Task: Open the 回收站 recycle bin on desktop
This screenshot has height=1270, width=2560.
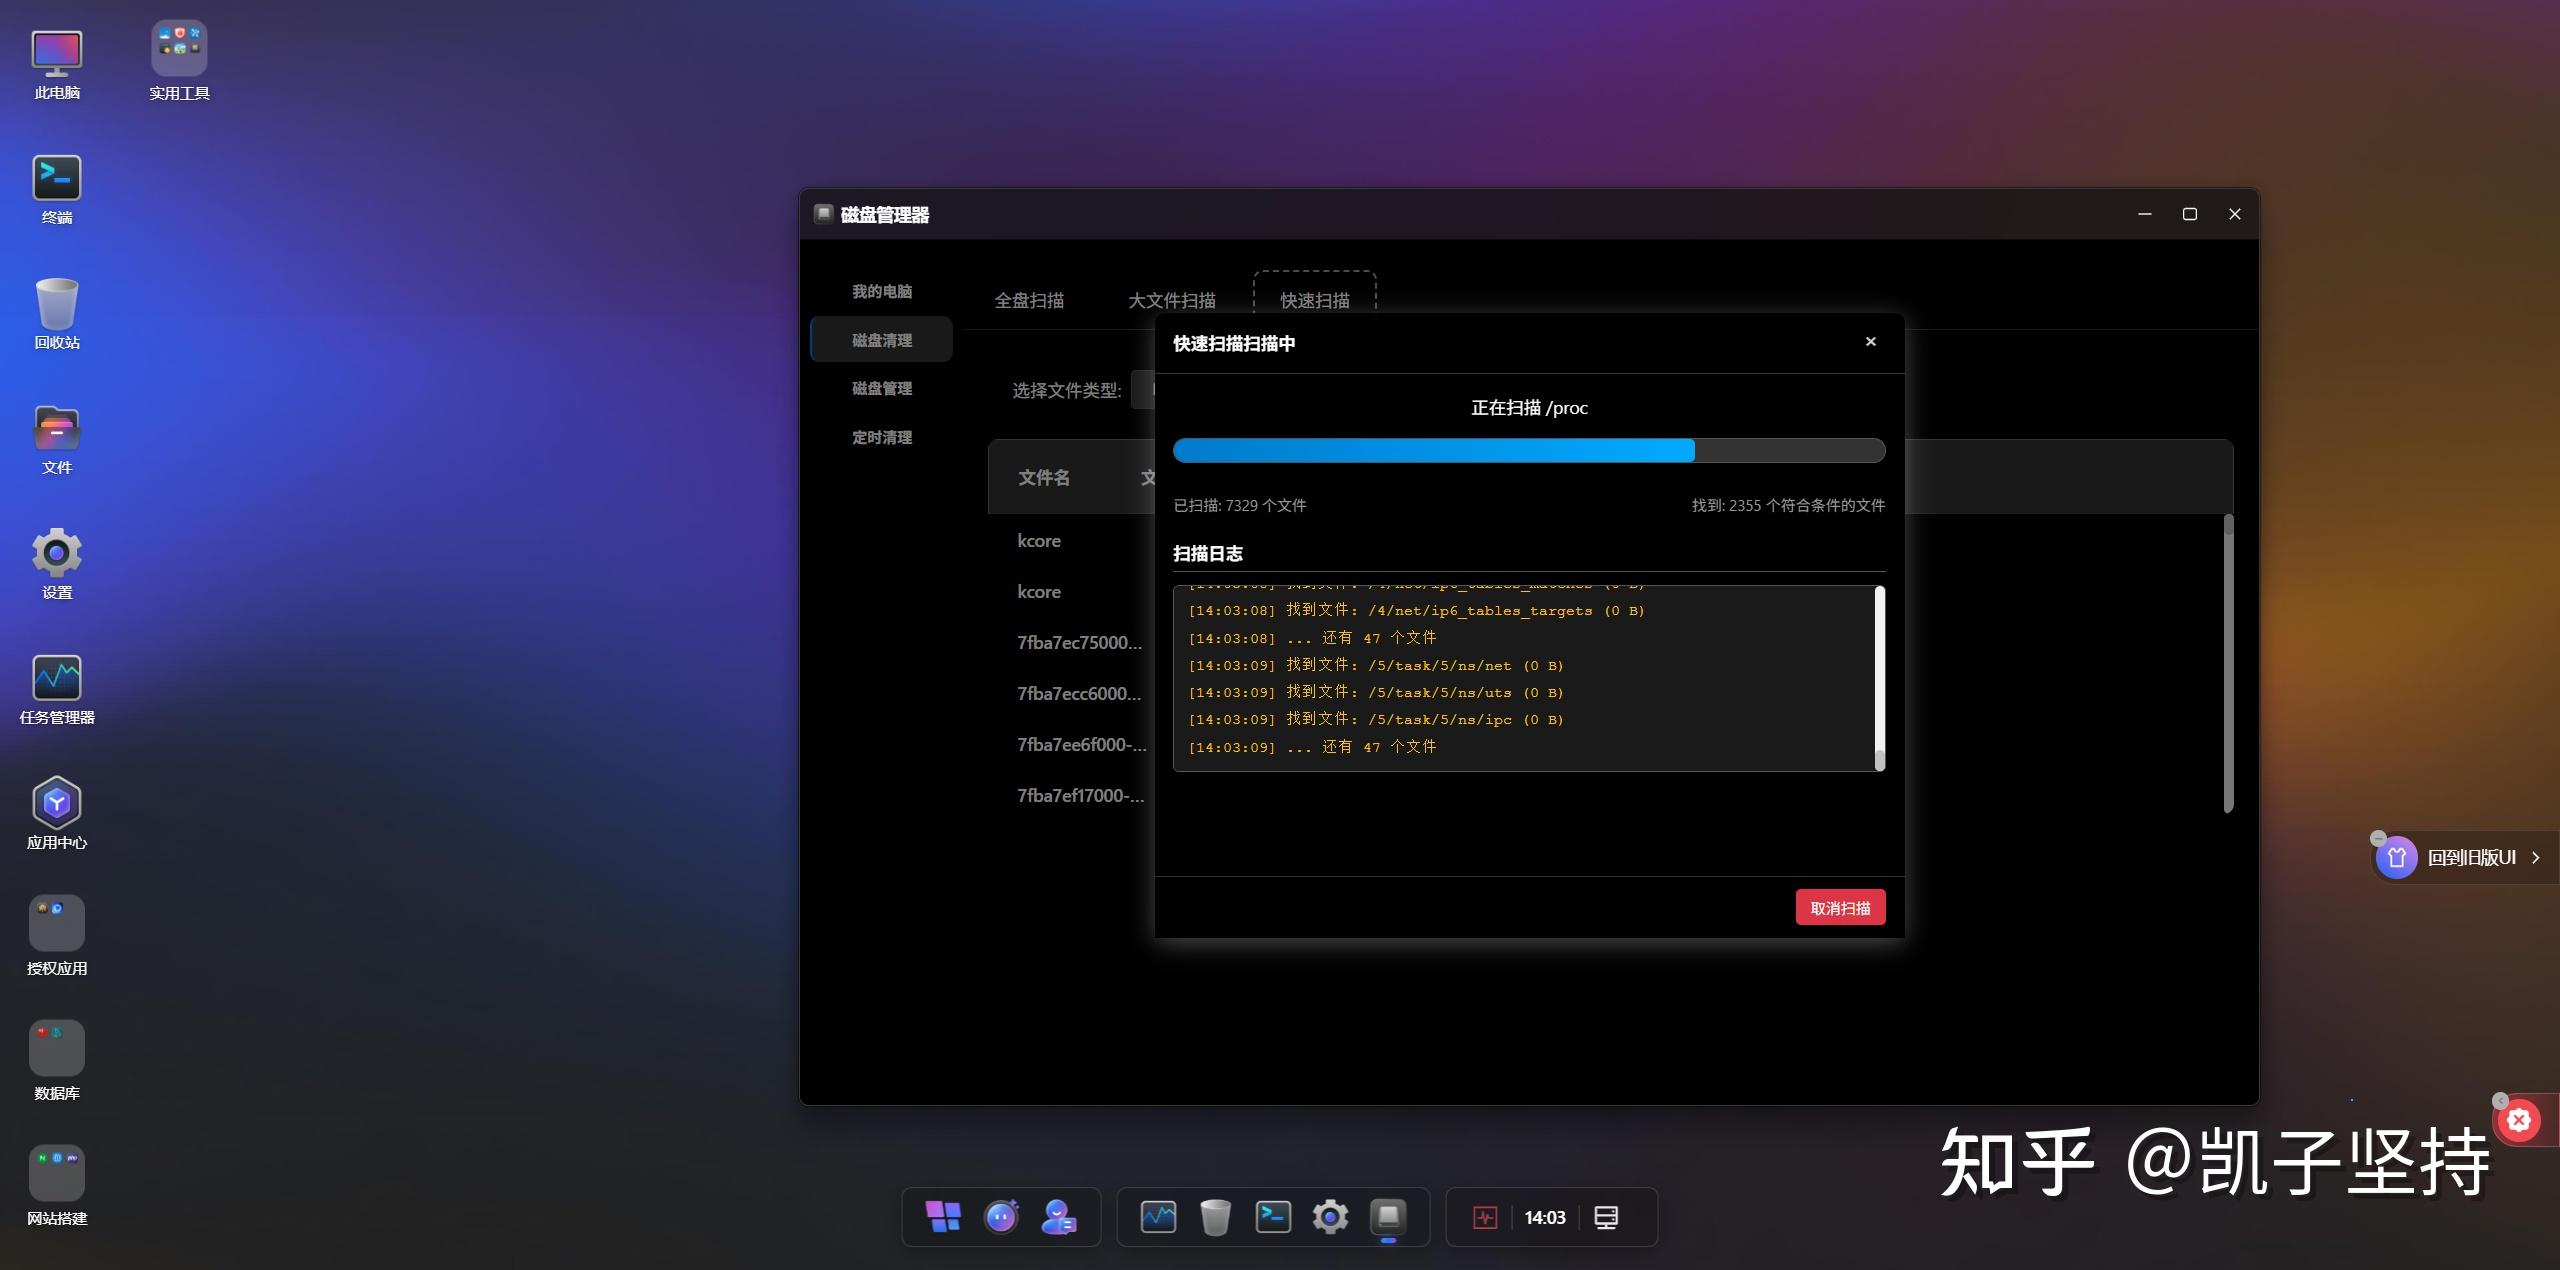Action: 57,305
